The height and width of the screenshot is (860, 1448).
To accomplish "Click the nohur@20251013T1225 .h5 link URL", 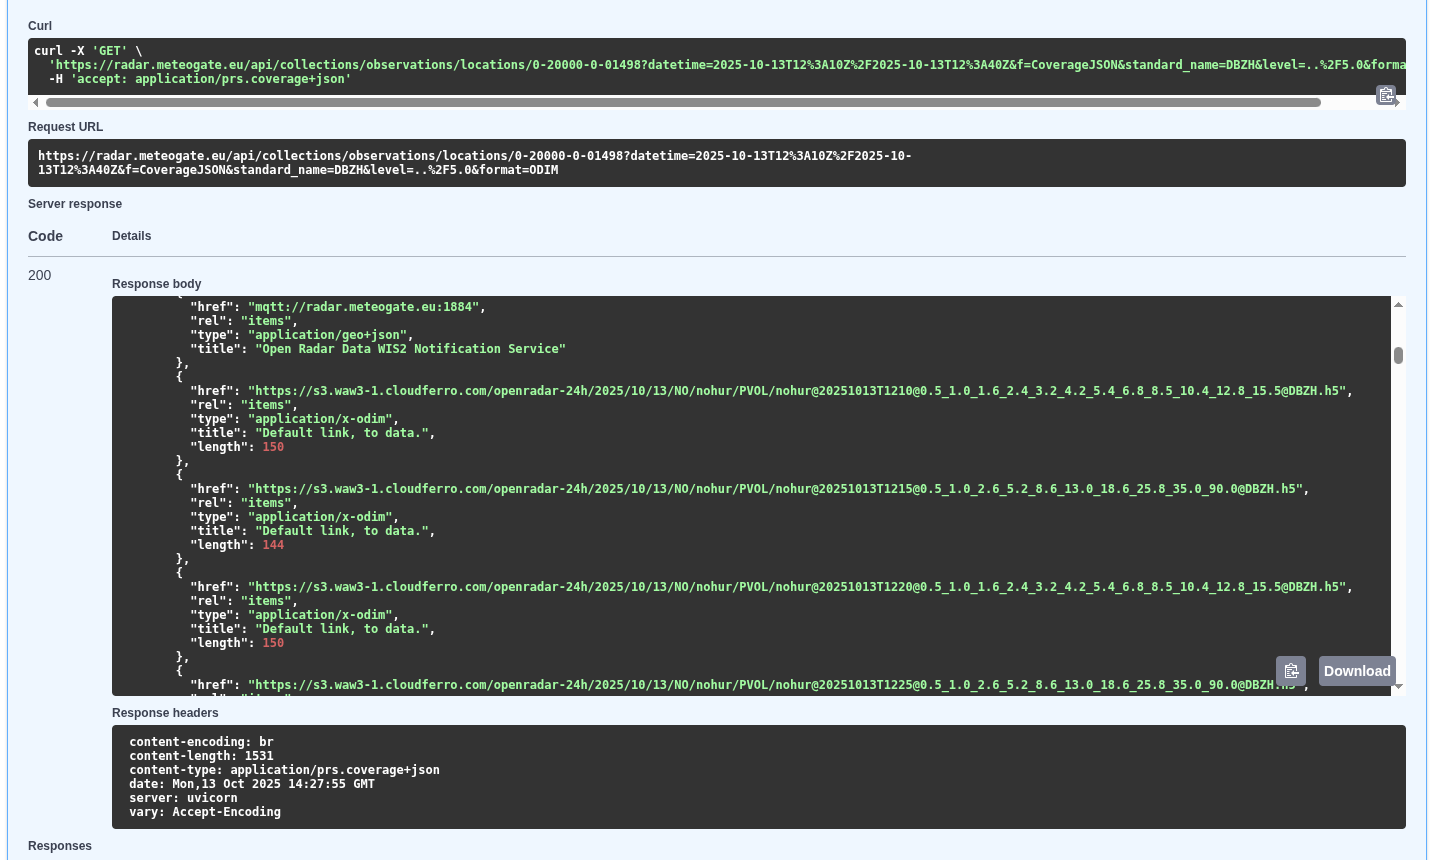I will click(775, 685).
